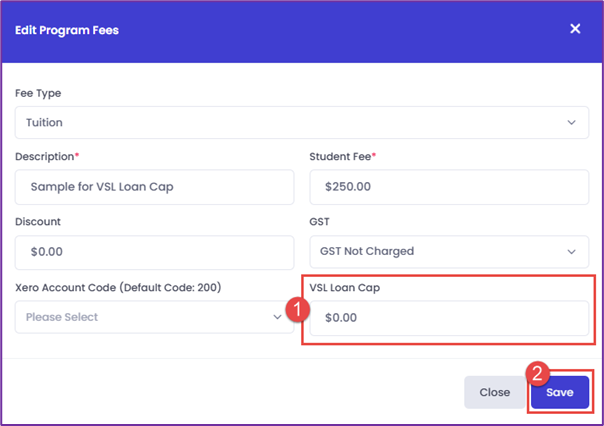The image size is (604, 426).
Task: Expand the GST Not Charged dropdown
Action: pyautogui.click(x=449, y=252)
